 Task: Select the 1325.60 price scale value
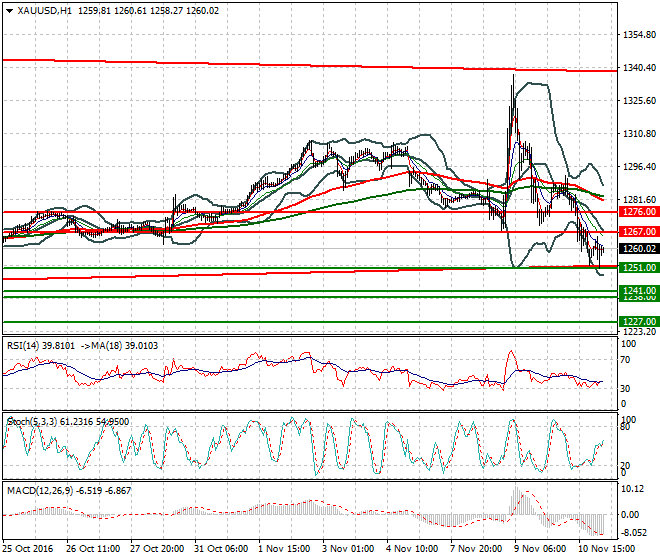click(x=639, y=101)
